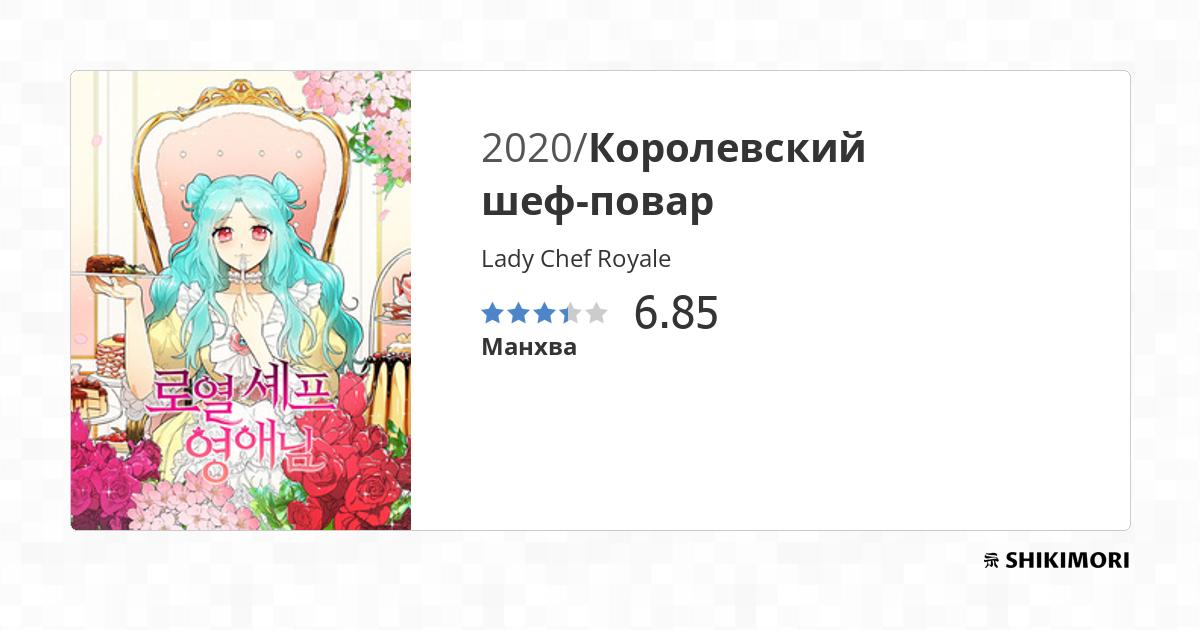This screenshot has width=1200, height=630.
Task: Select the Lady Chef Royale English title
Action: [576, 259]
